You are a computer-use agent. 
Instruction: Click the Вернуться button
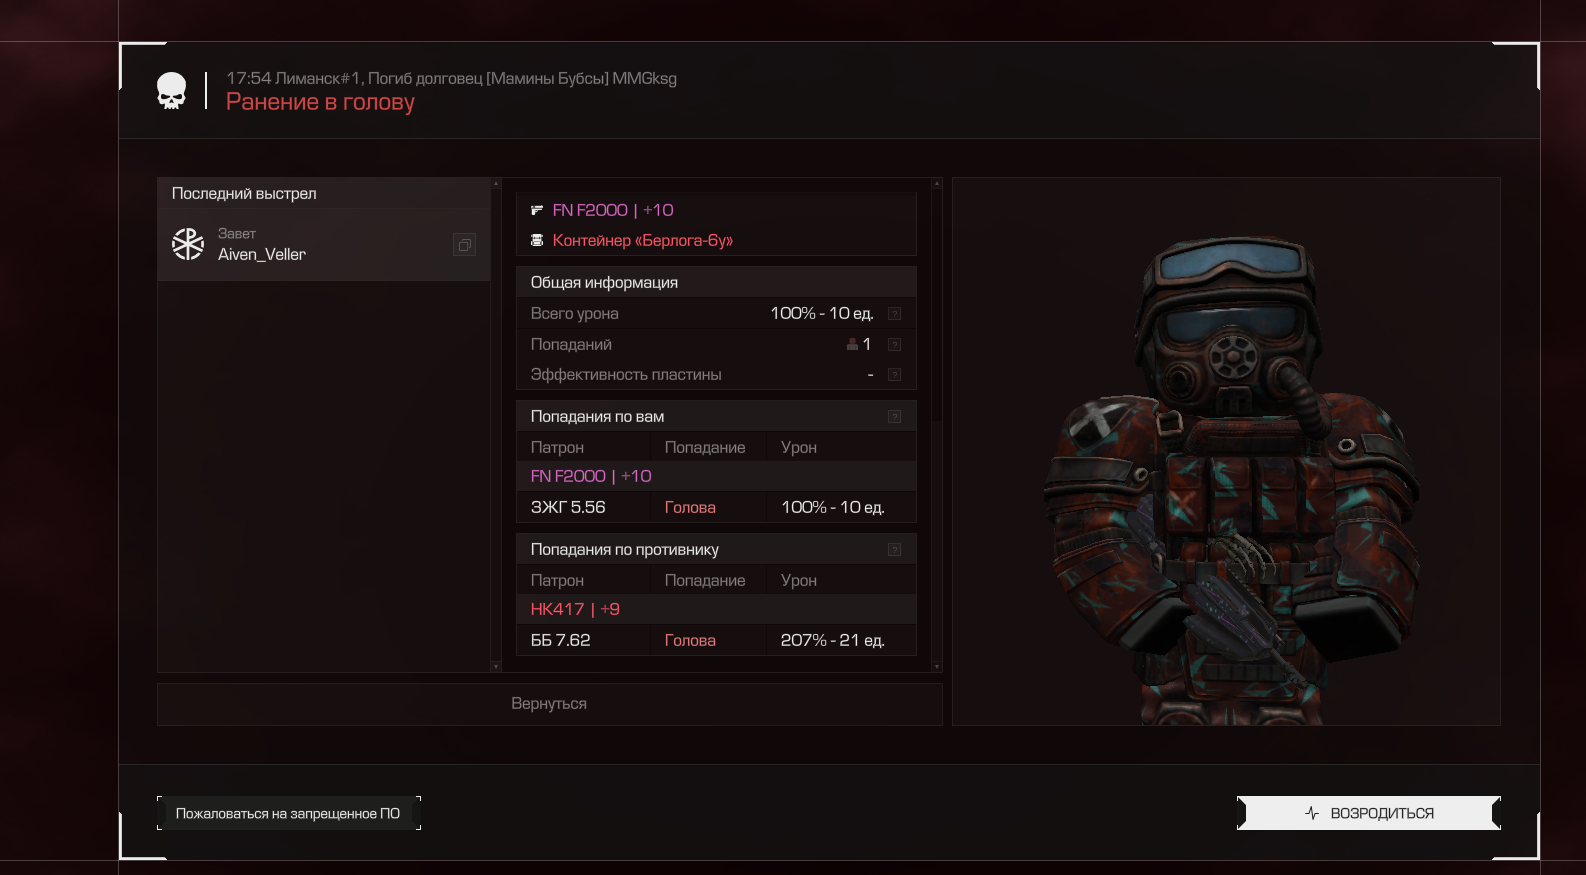(x=549, y=704)
